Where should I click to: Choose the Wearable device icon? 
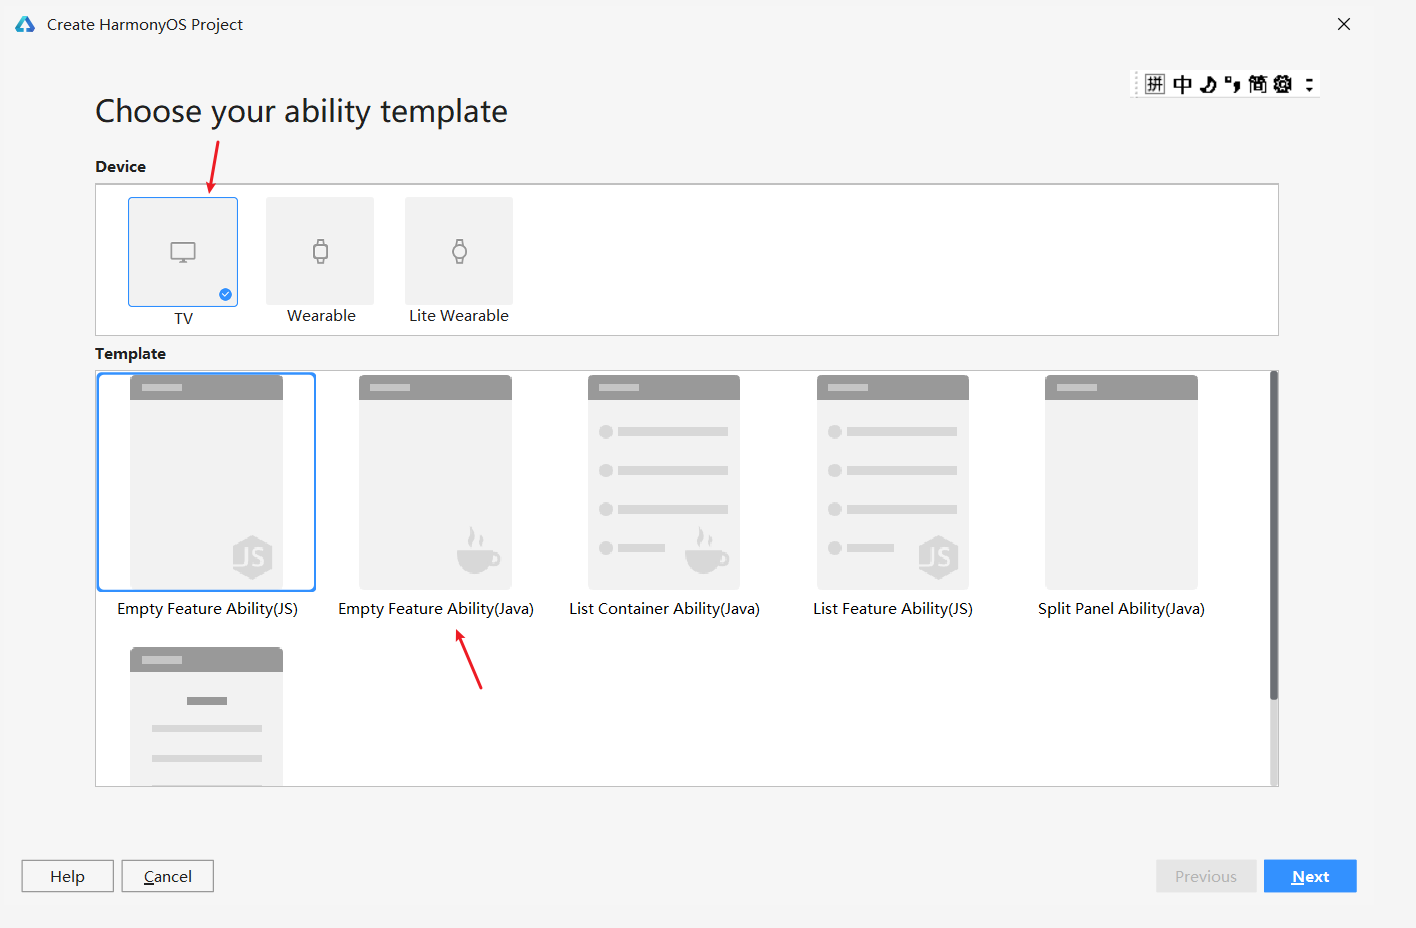[320, 251]
